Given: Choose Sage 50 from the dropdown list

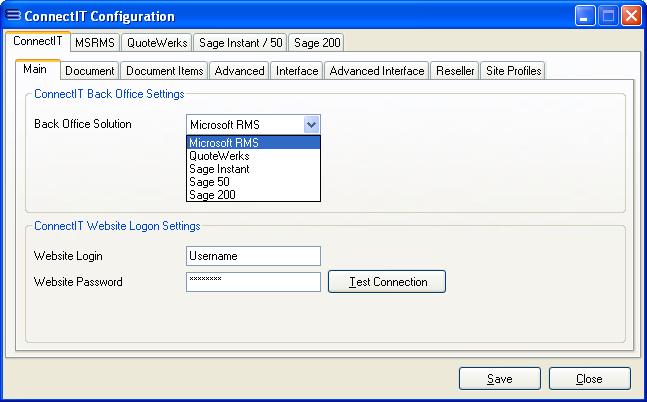Looking at the screenshot, I should (253, 182).
